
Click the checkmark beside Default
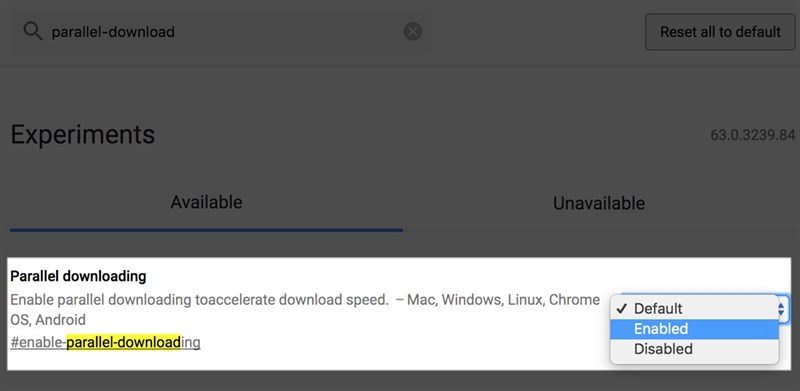621,308
